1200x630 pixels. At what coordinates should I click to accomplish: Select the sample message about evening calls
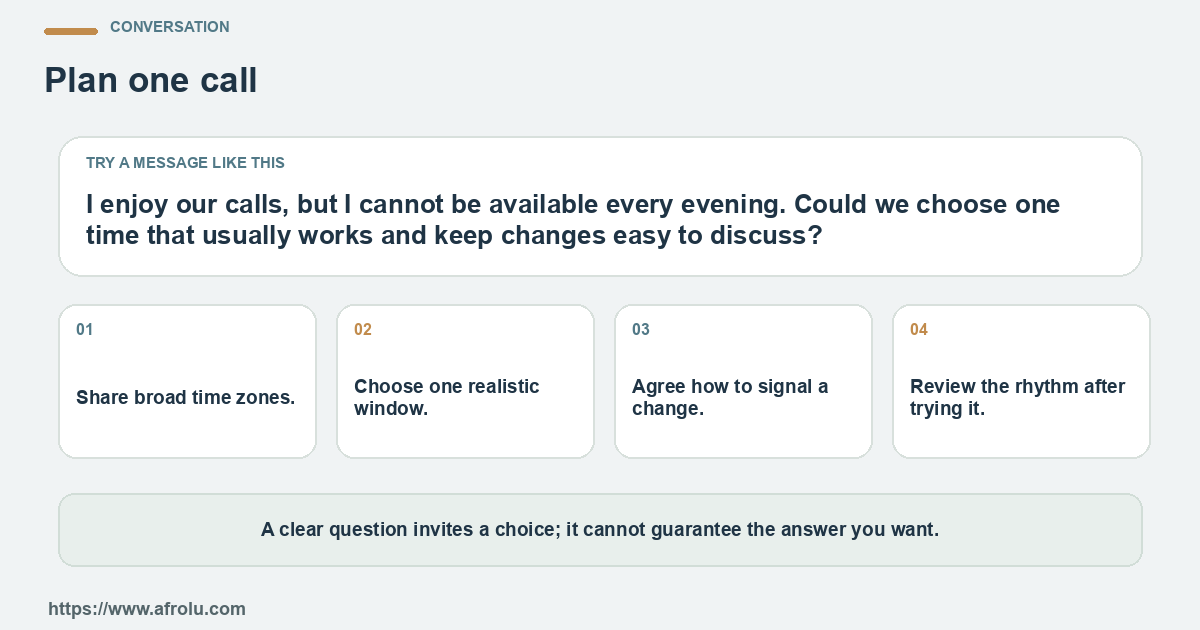[x=573, y=219]
